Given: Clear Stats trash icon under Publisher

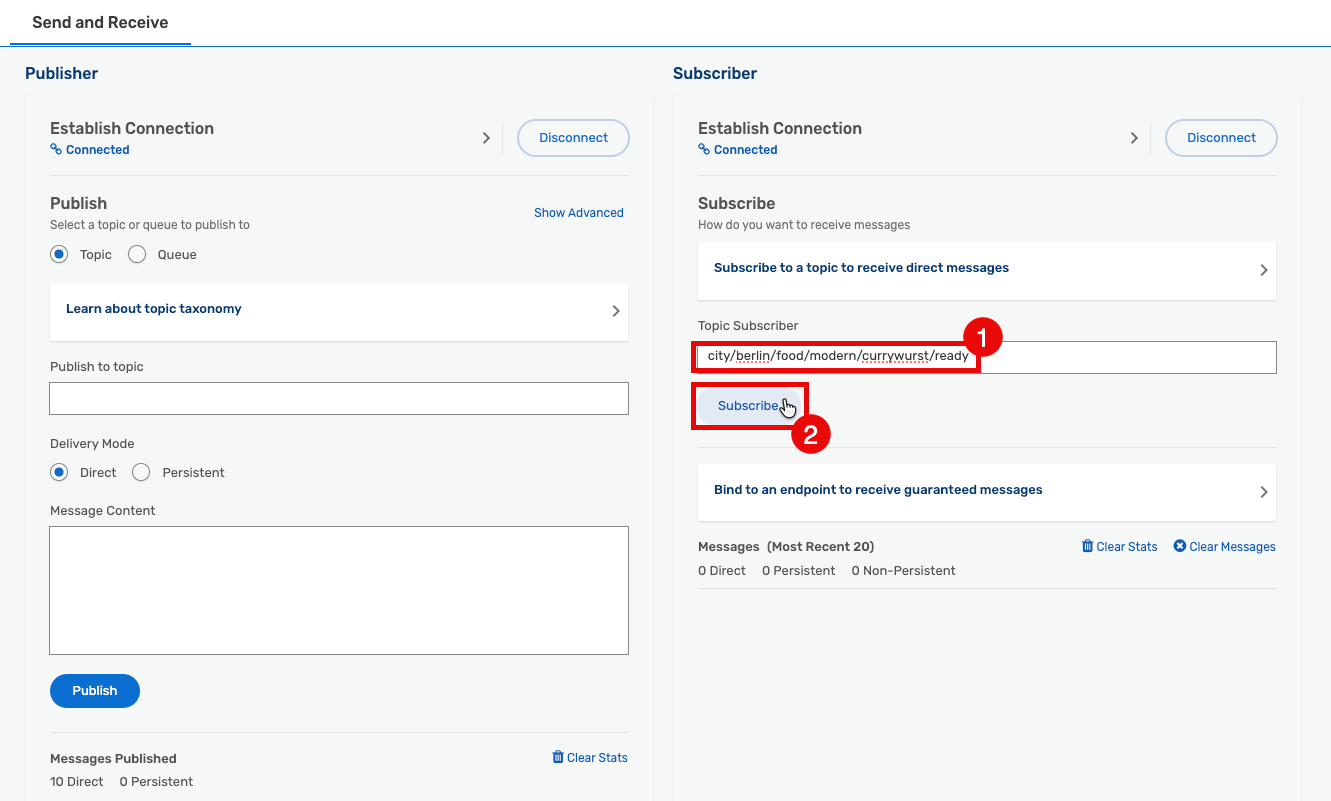Looking at the screenshot, I should point(558,757).
